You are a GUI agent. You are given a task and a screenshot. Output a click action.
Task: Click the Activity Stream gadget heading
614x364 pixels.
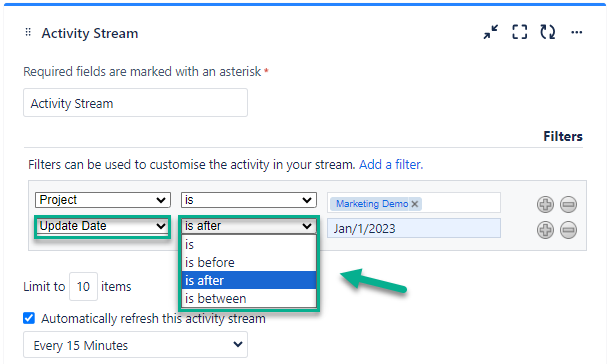tap(90, 33)
